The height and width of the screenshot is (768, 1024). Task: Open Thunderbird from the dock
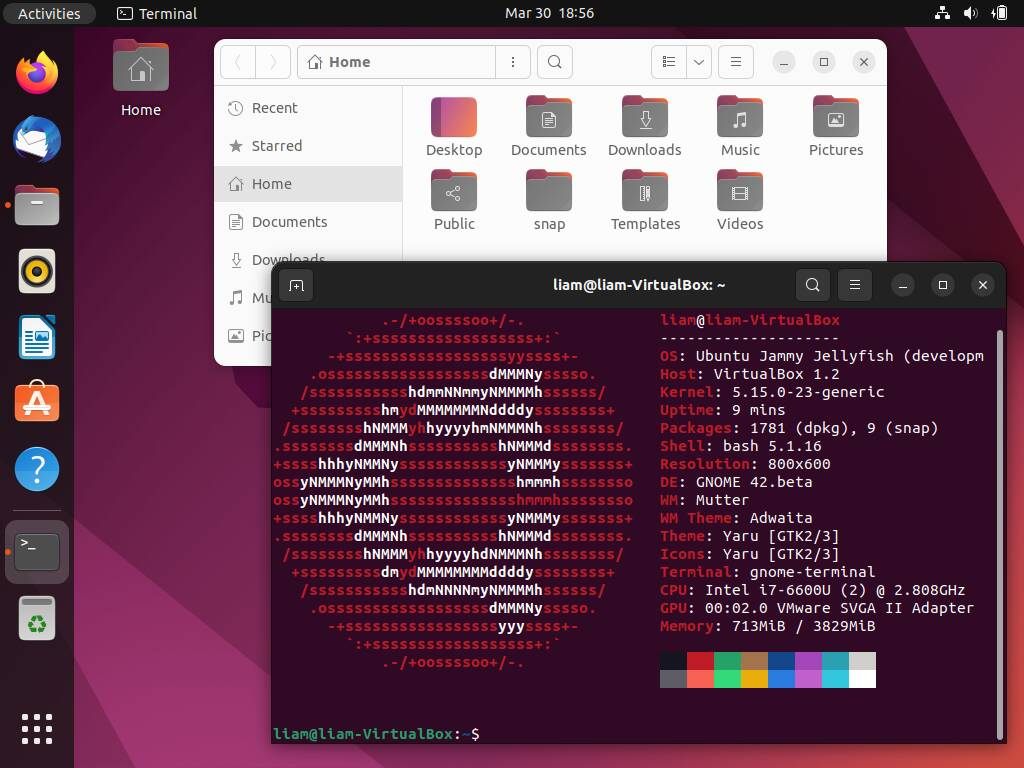coord(36,139)
